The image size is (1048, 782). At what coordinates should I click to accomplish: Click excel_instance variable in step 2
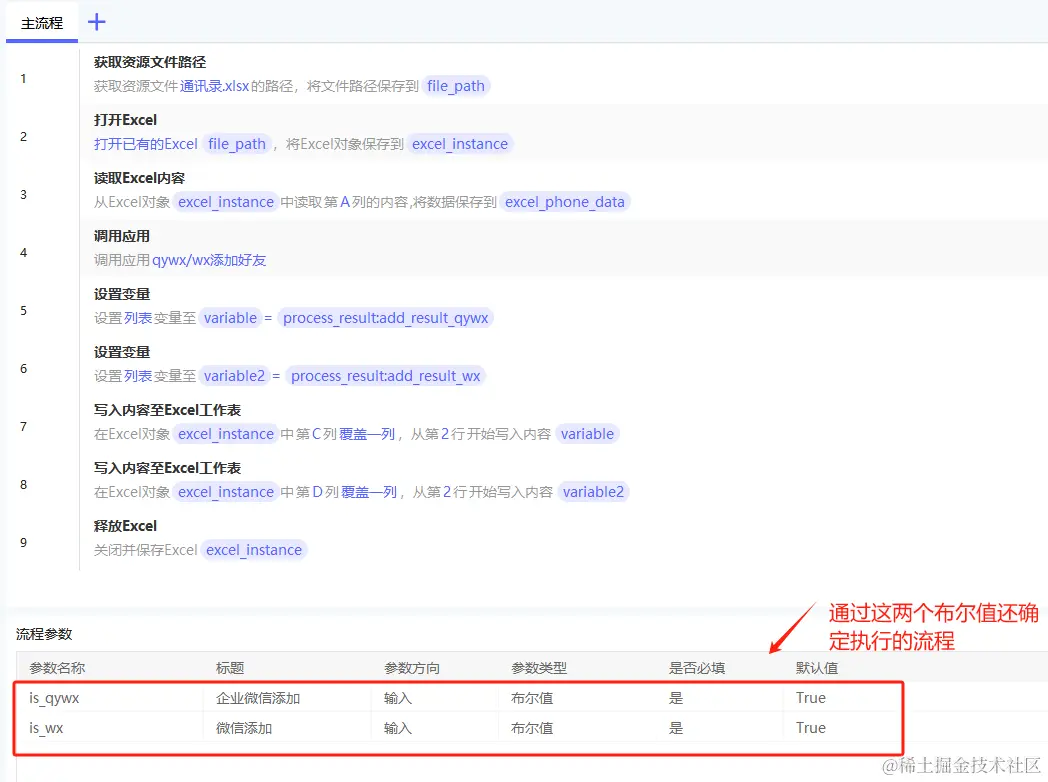tap(460, 144)
